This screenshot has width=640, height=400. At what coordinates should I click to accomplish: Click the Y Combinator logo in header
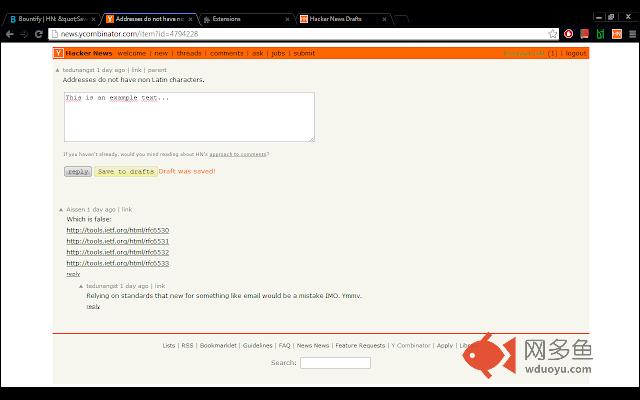coord(58,53)
